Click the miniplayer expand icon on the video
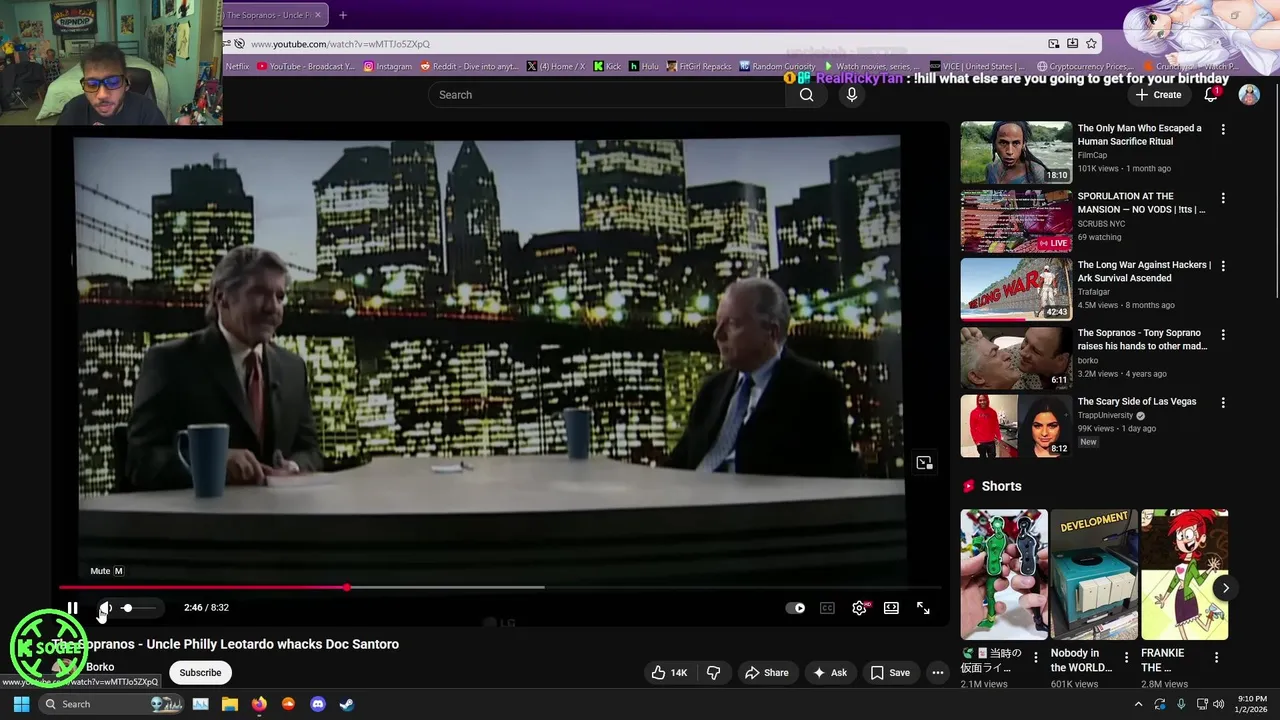This screenshot has width=1280, height=720. [924, 463]
